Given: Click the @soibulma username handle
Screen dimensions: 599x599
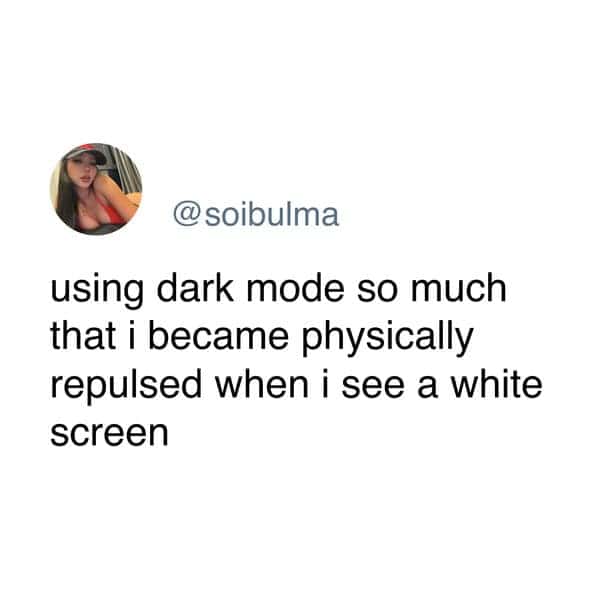Looking at the screenshot, I should pyautogui.click(x=256, y=215).
